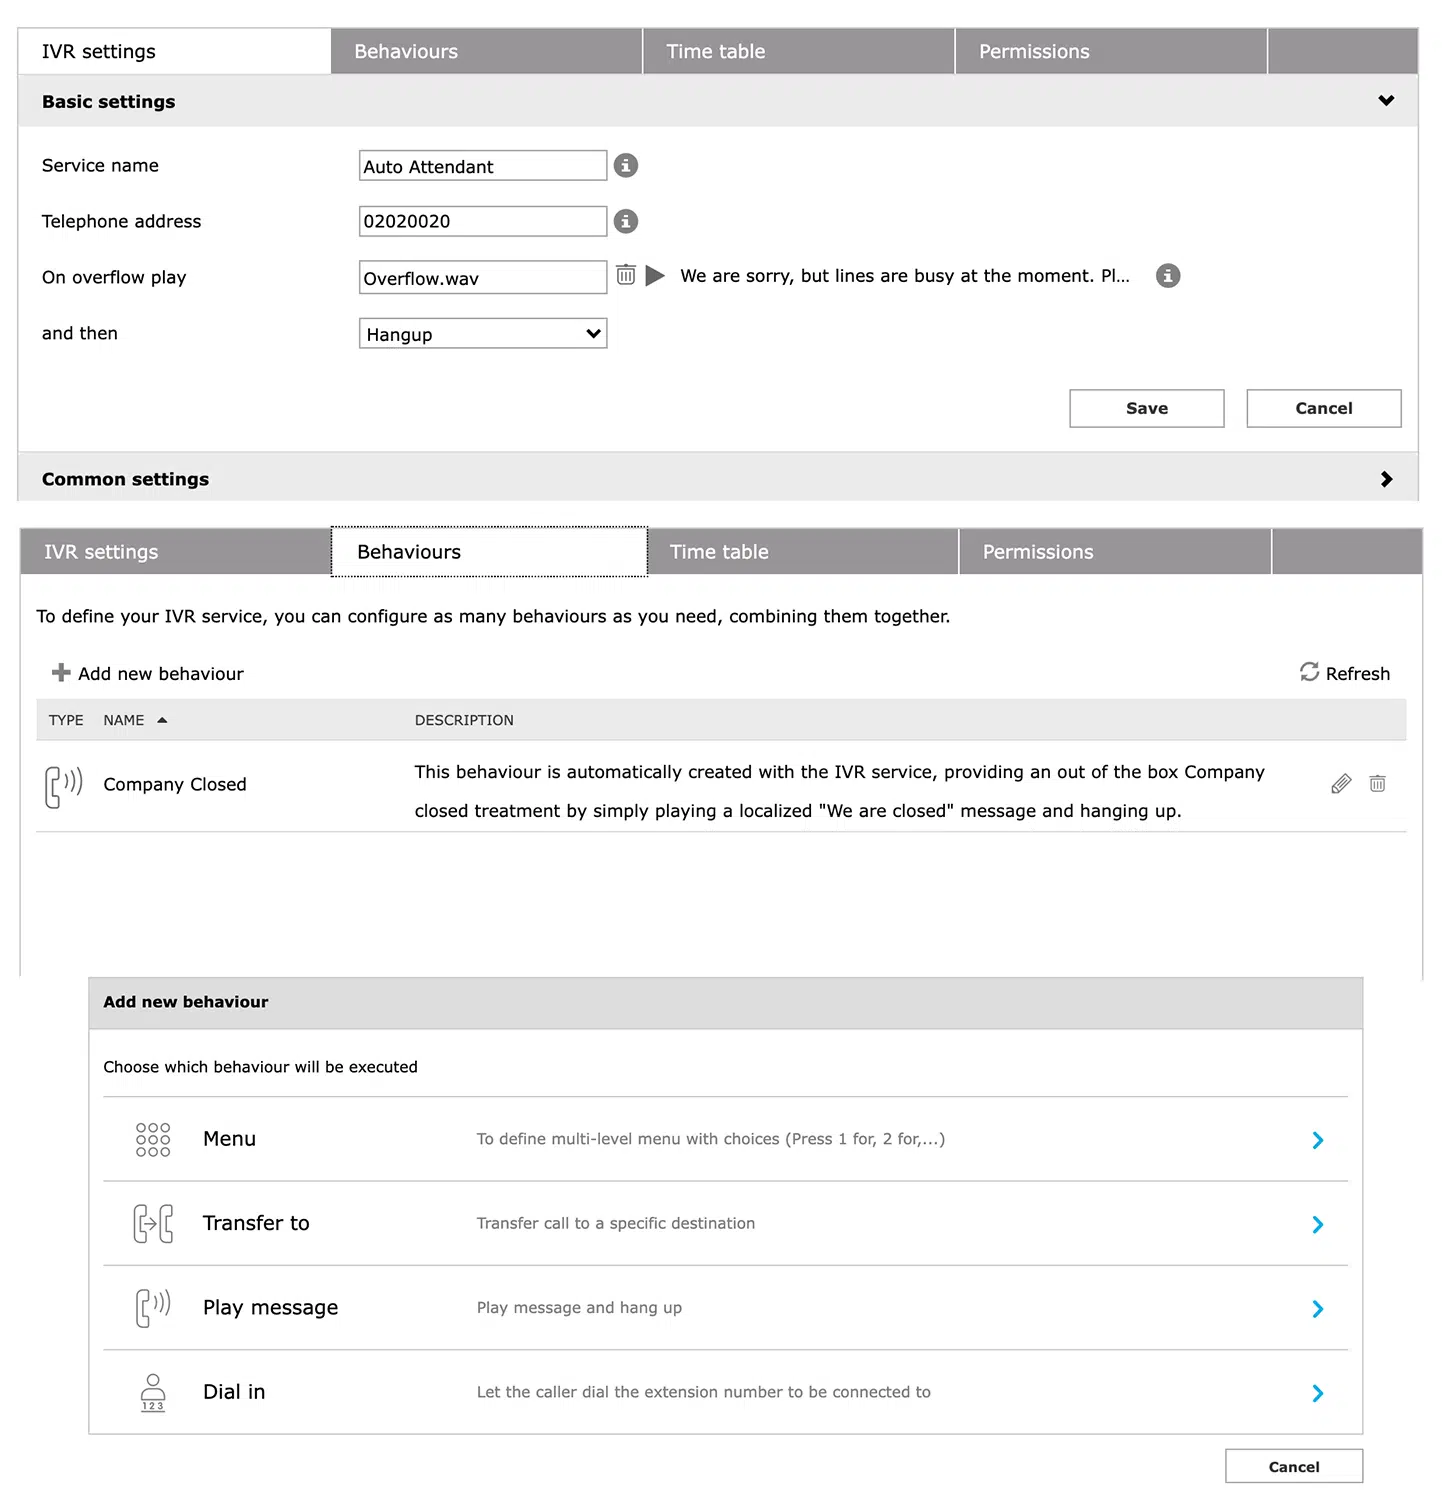Cancel the Add new behaviour dialog
The image size is (1442, 1511).
click(1293, 1466)
